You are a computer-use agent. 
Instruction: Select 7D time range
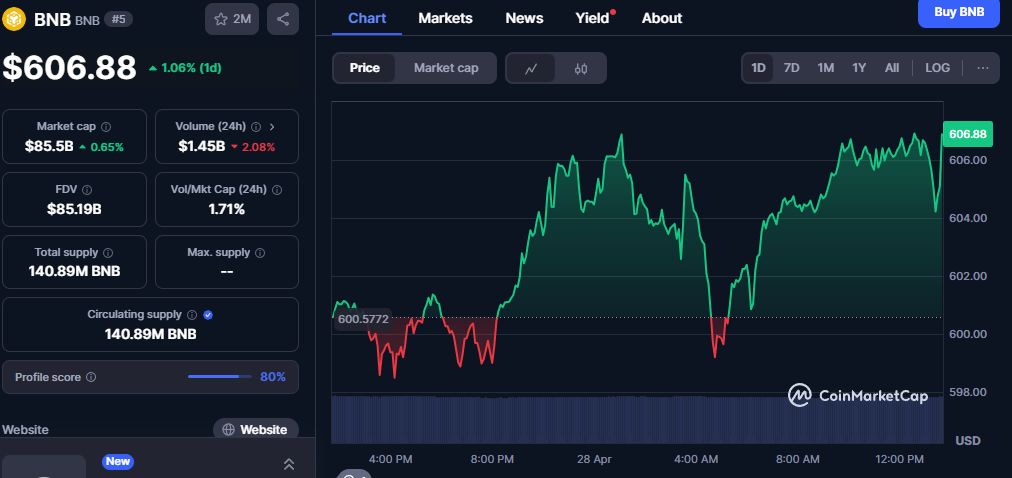coord(791,68)
